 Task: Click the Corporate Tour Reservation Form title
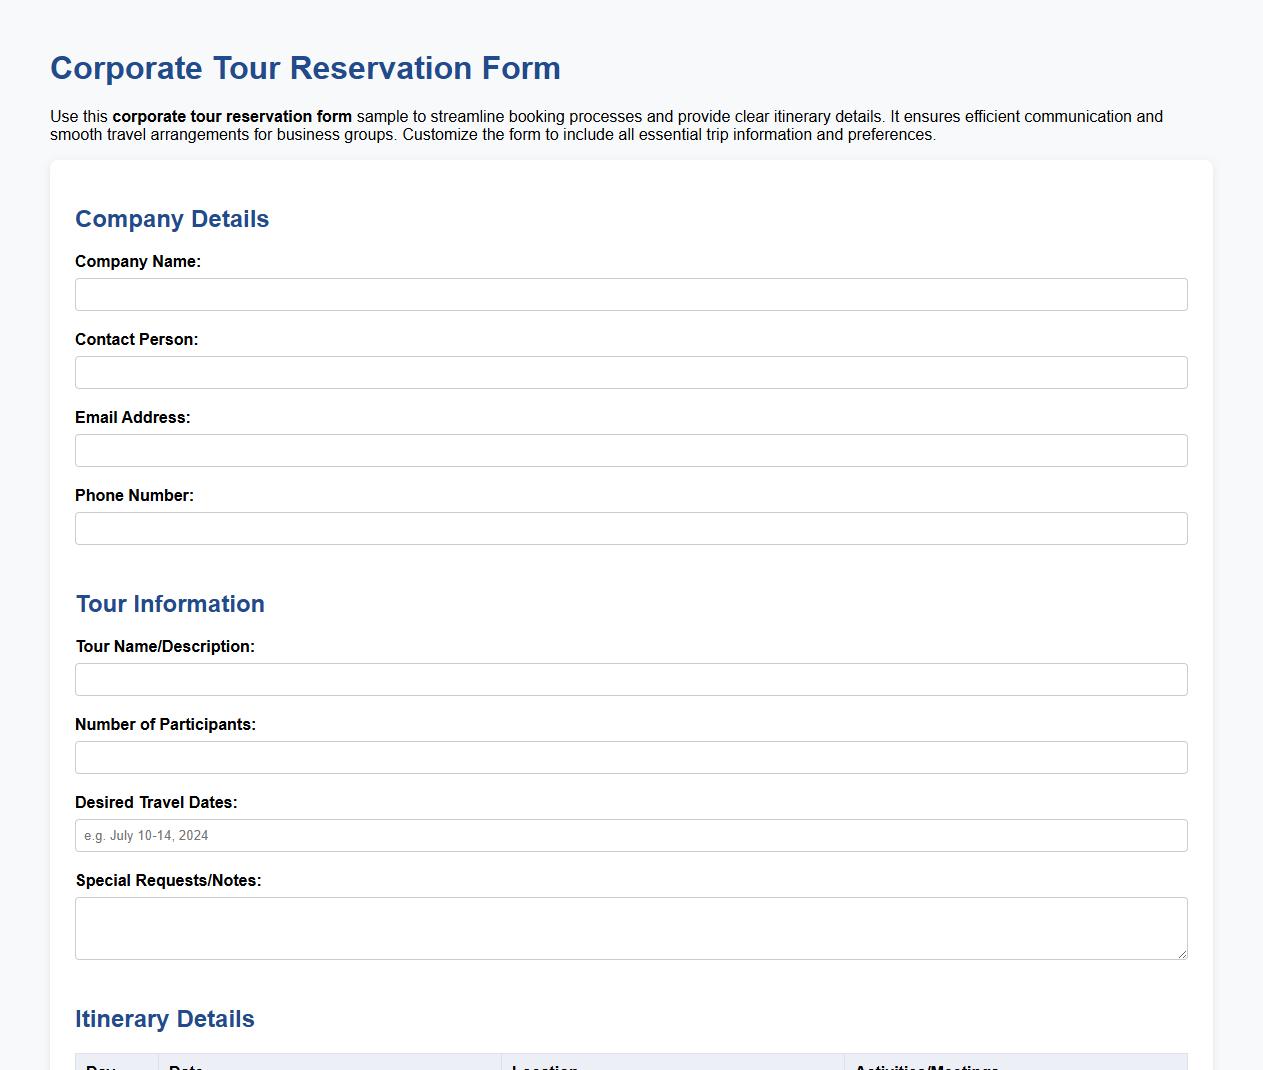[305, 68]
